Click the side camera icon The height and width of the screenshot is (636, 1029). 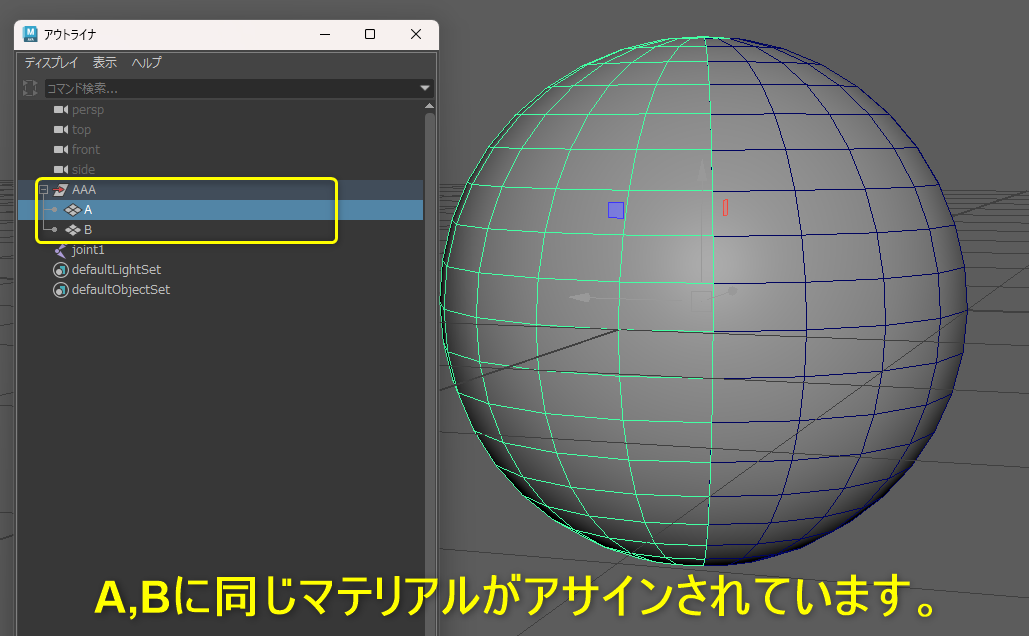pos(60,170)
